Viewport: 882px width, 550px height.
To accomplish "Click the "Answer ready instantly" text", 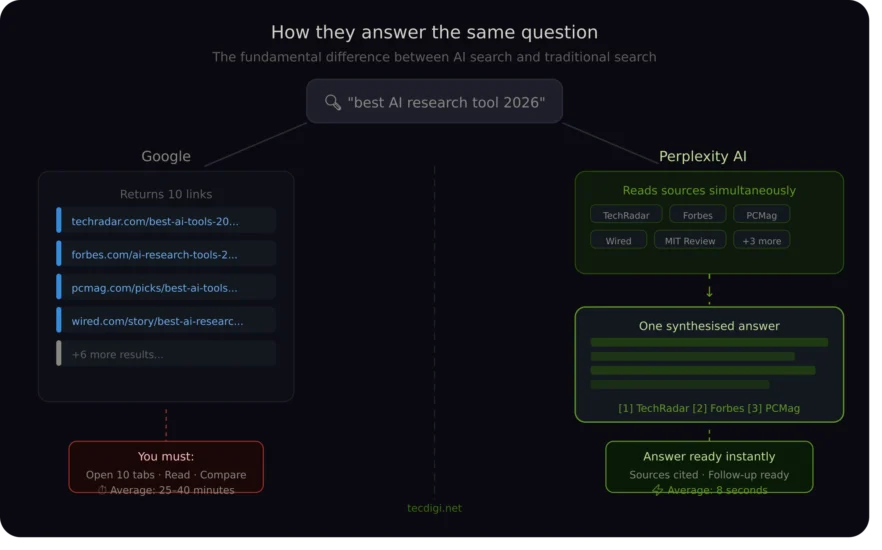I will coord(709,456).
